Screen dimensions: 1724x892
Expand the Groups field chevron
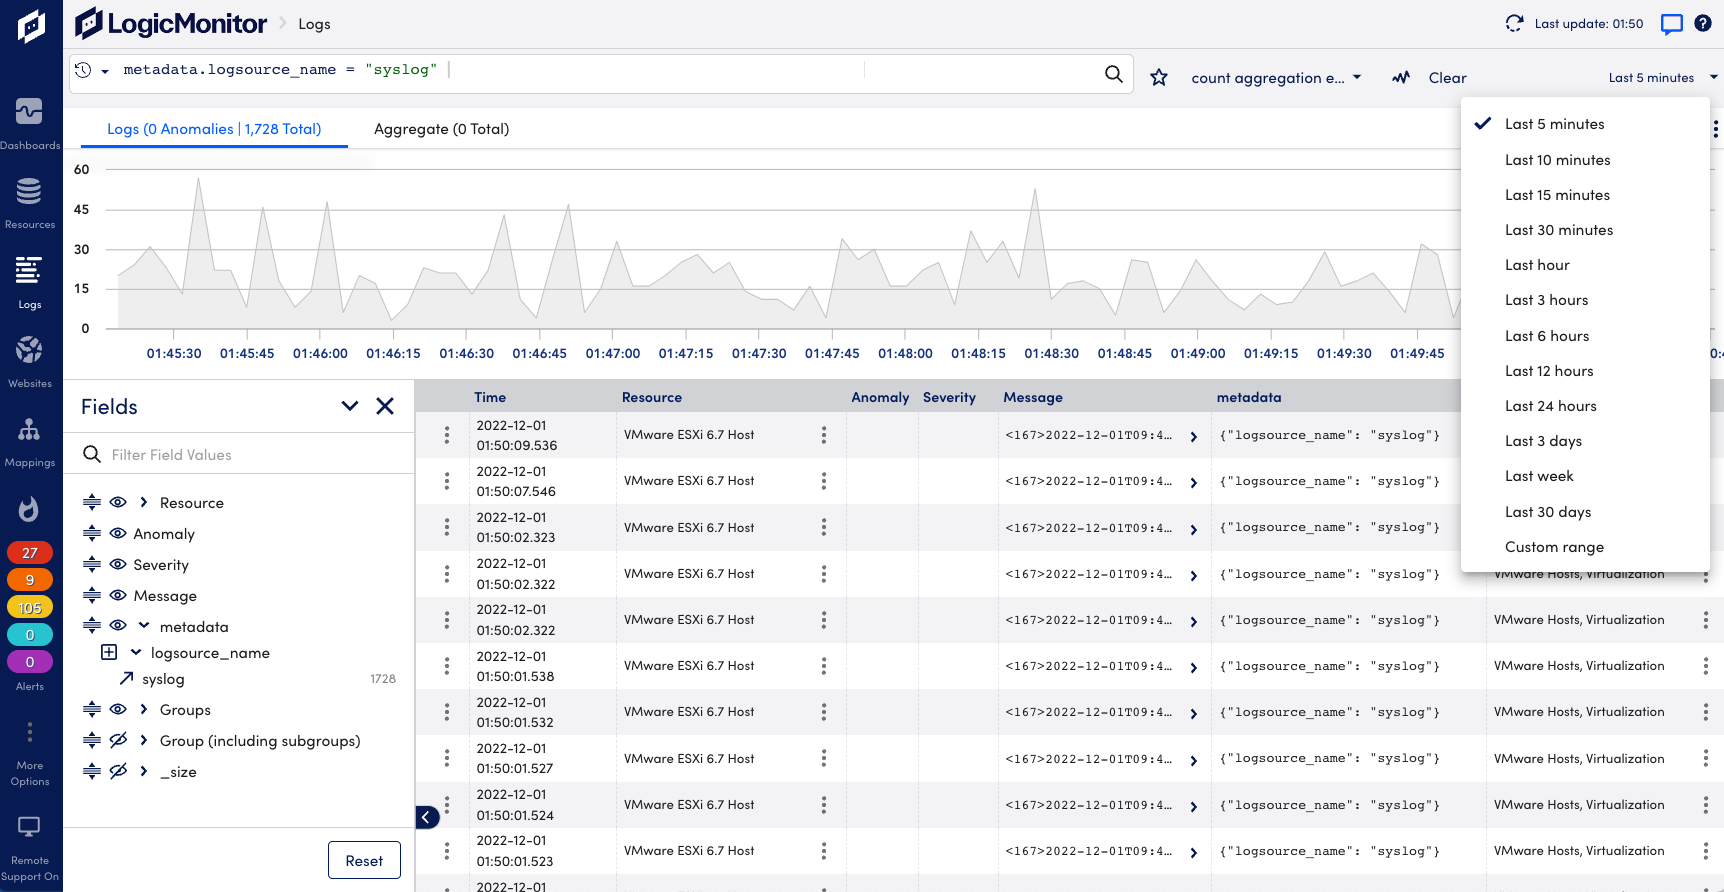(x=144, y=710)
